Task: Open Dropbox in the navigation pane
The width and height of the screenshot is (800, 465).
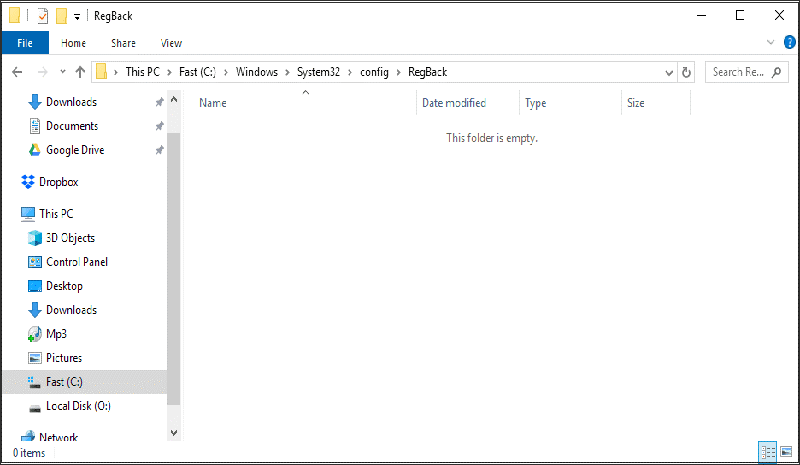Action: [58, 182]
